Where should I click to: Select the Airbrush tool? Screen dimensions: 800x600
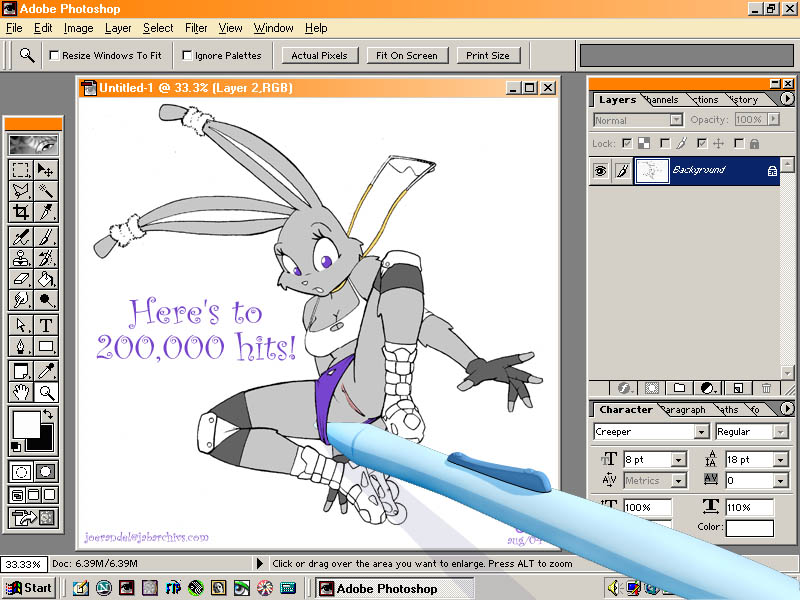(21, 237)
